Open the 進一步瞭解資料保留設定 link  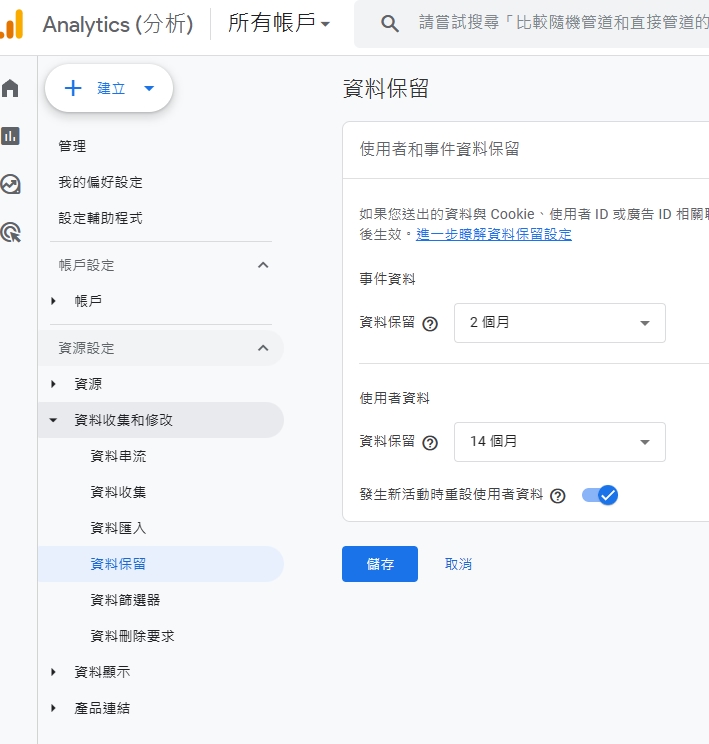click(x=494, y=235)
